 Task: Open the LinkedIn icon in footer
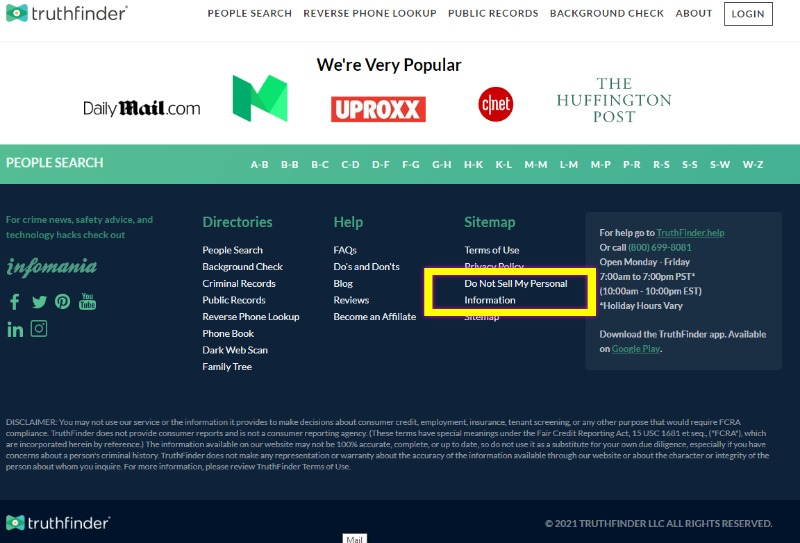point(15,329)
